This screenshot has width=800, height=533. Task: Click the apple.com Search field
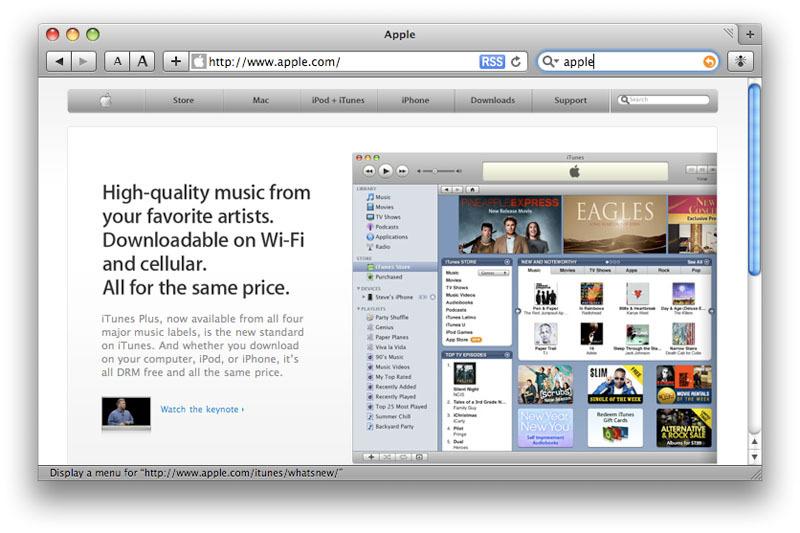tap(663, 100)
